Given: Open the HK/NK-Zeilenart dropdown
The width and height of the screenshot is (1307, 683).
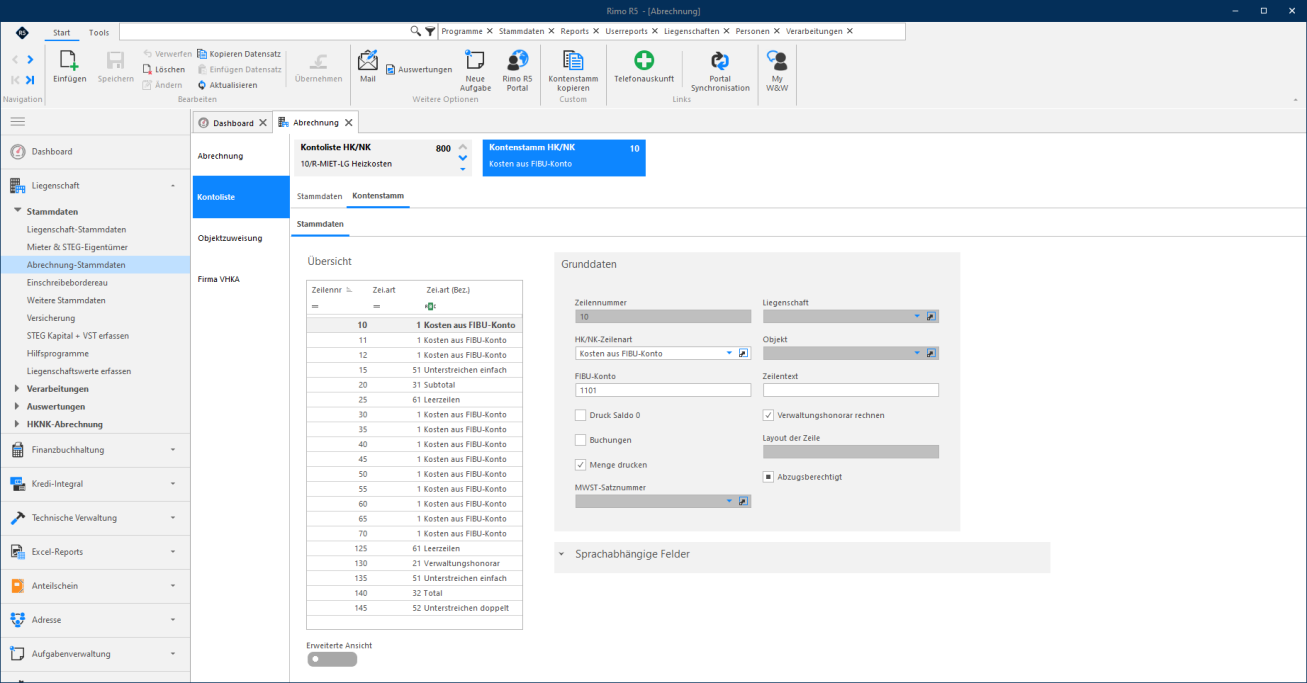Looking at the screenshot, I should point(729,353).
